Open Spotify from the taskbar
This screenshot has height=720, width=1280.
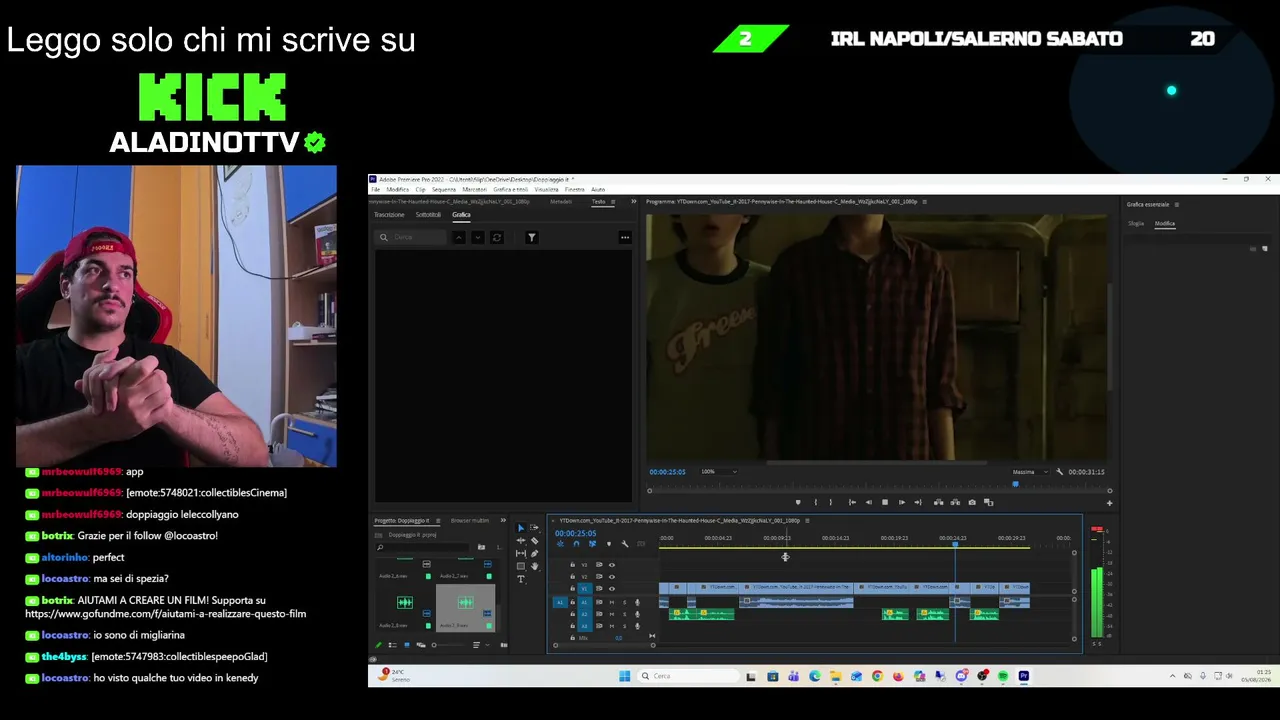click(x=1003, y=676)
